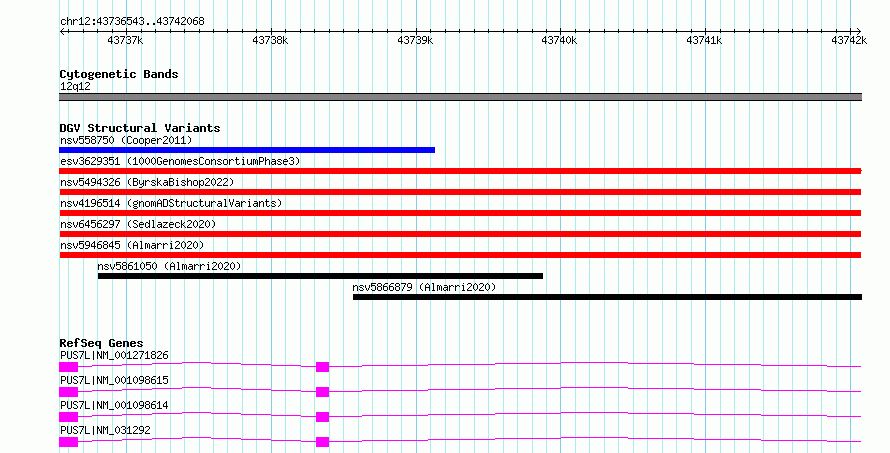Image resolution: width=890 pixels, height=453 pixels.
Task: Select the 12q12 band label
Action: pos(75,86)
